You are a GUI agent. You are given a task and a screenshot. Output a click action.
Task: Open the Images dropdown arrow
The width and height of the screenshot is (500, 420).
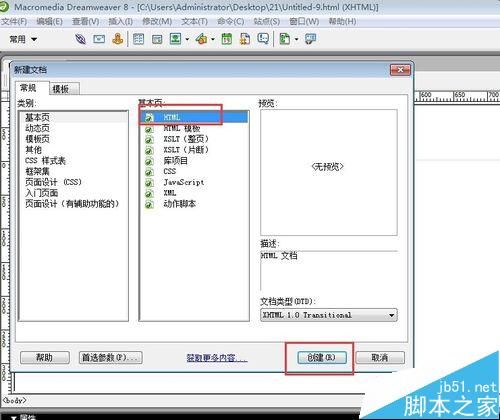pos(187,39)
